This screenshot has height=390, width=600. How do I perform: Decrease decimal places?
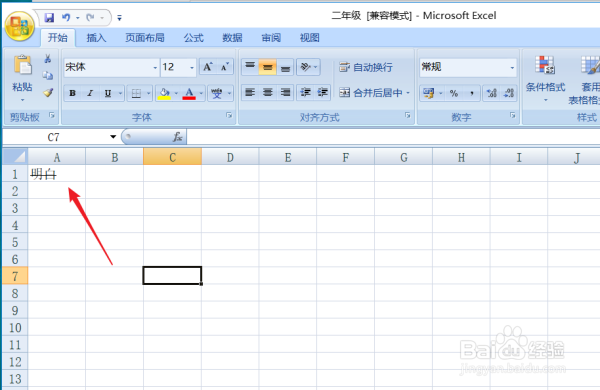click(509, 93)
